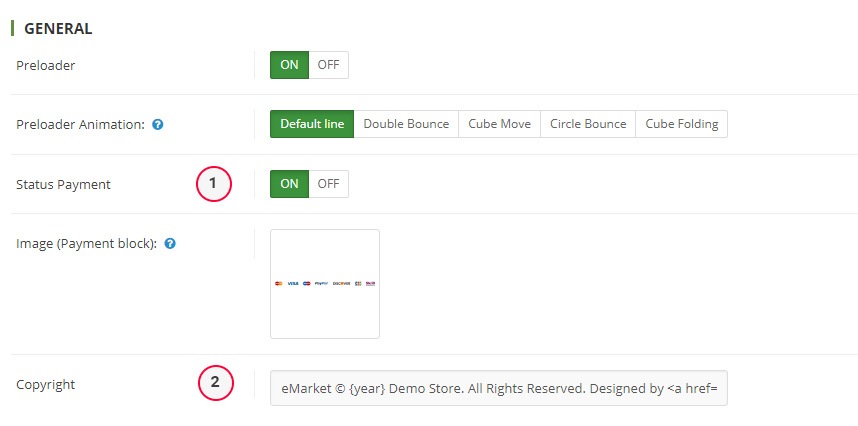Viewport: 858px width, 426px height.
Task: Click the Image (Payment block) label
Action: [x=86, y=243]
